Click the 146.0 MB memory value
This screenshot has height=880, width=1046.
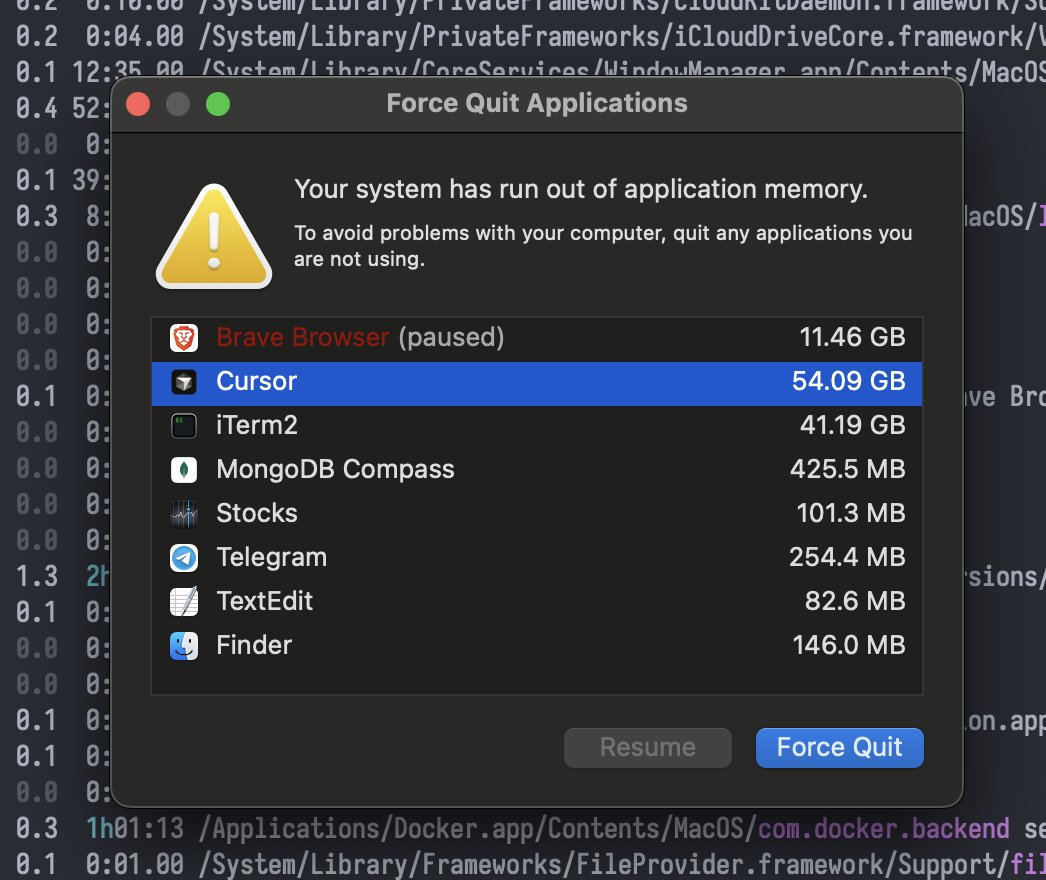849,646
